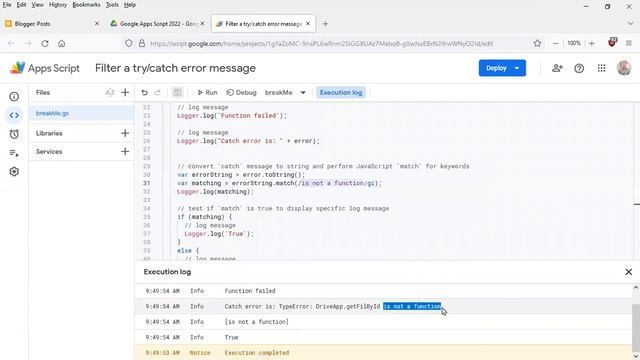Image resolution: width=640 pixels, height=360 pixels.
Task: Save project with the disk icon
Action: [178, 93]
